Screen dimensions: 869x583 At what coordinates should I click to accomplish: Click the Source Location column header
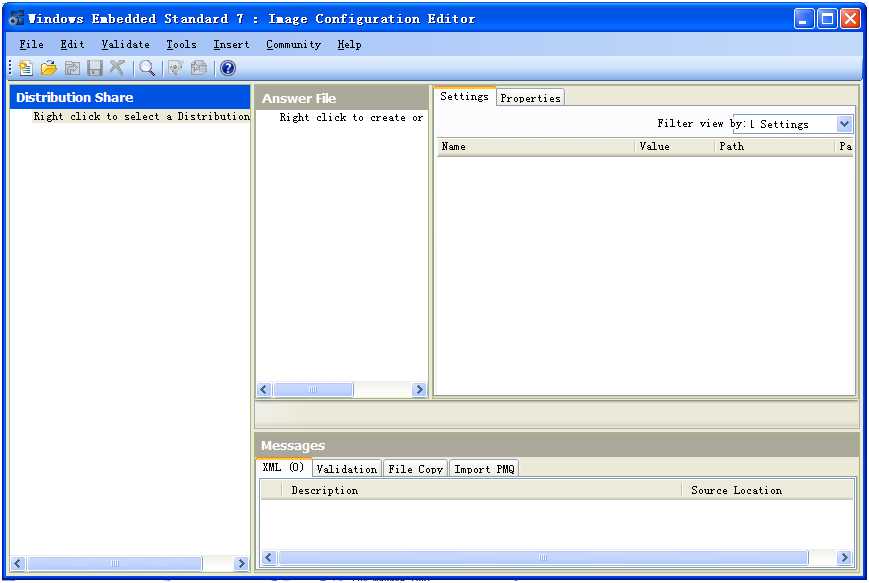(767, 490)
